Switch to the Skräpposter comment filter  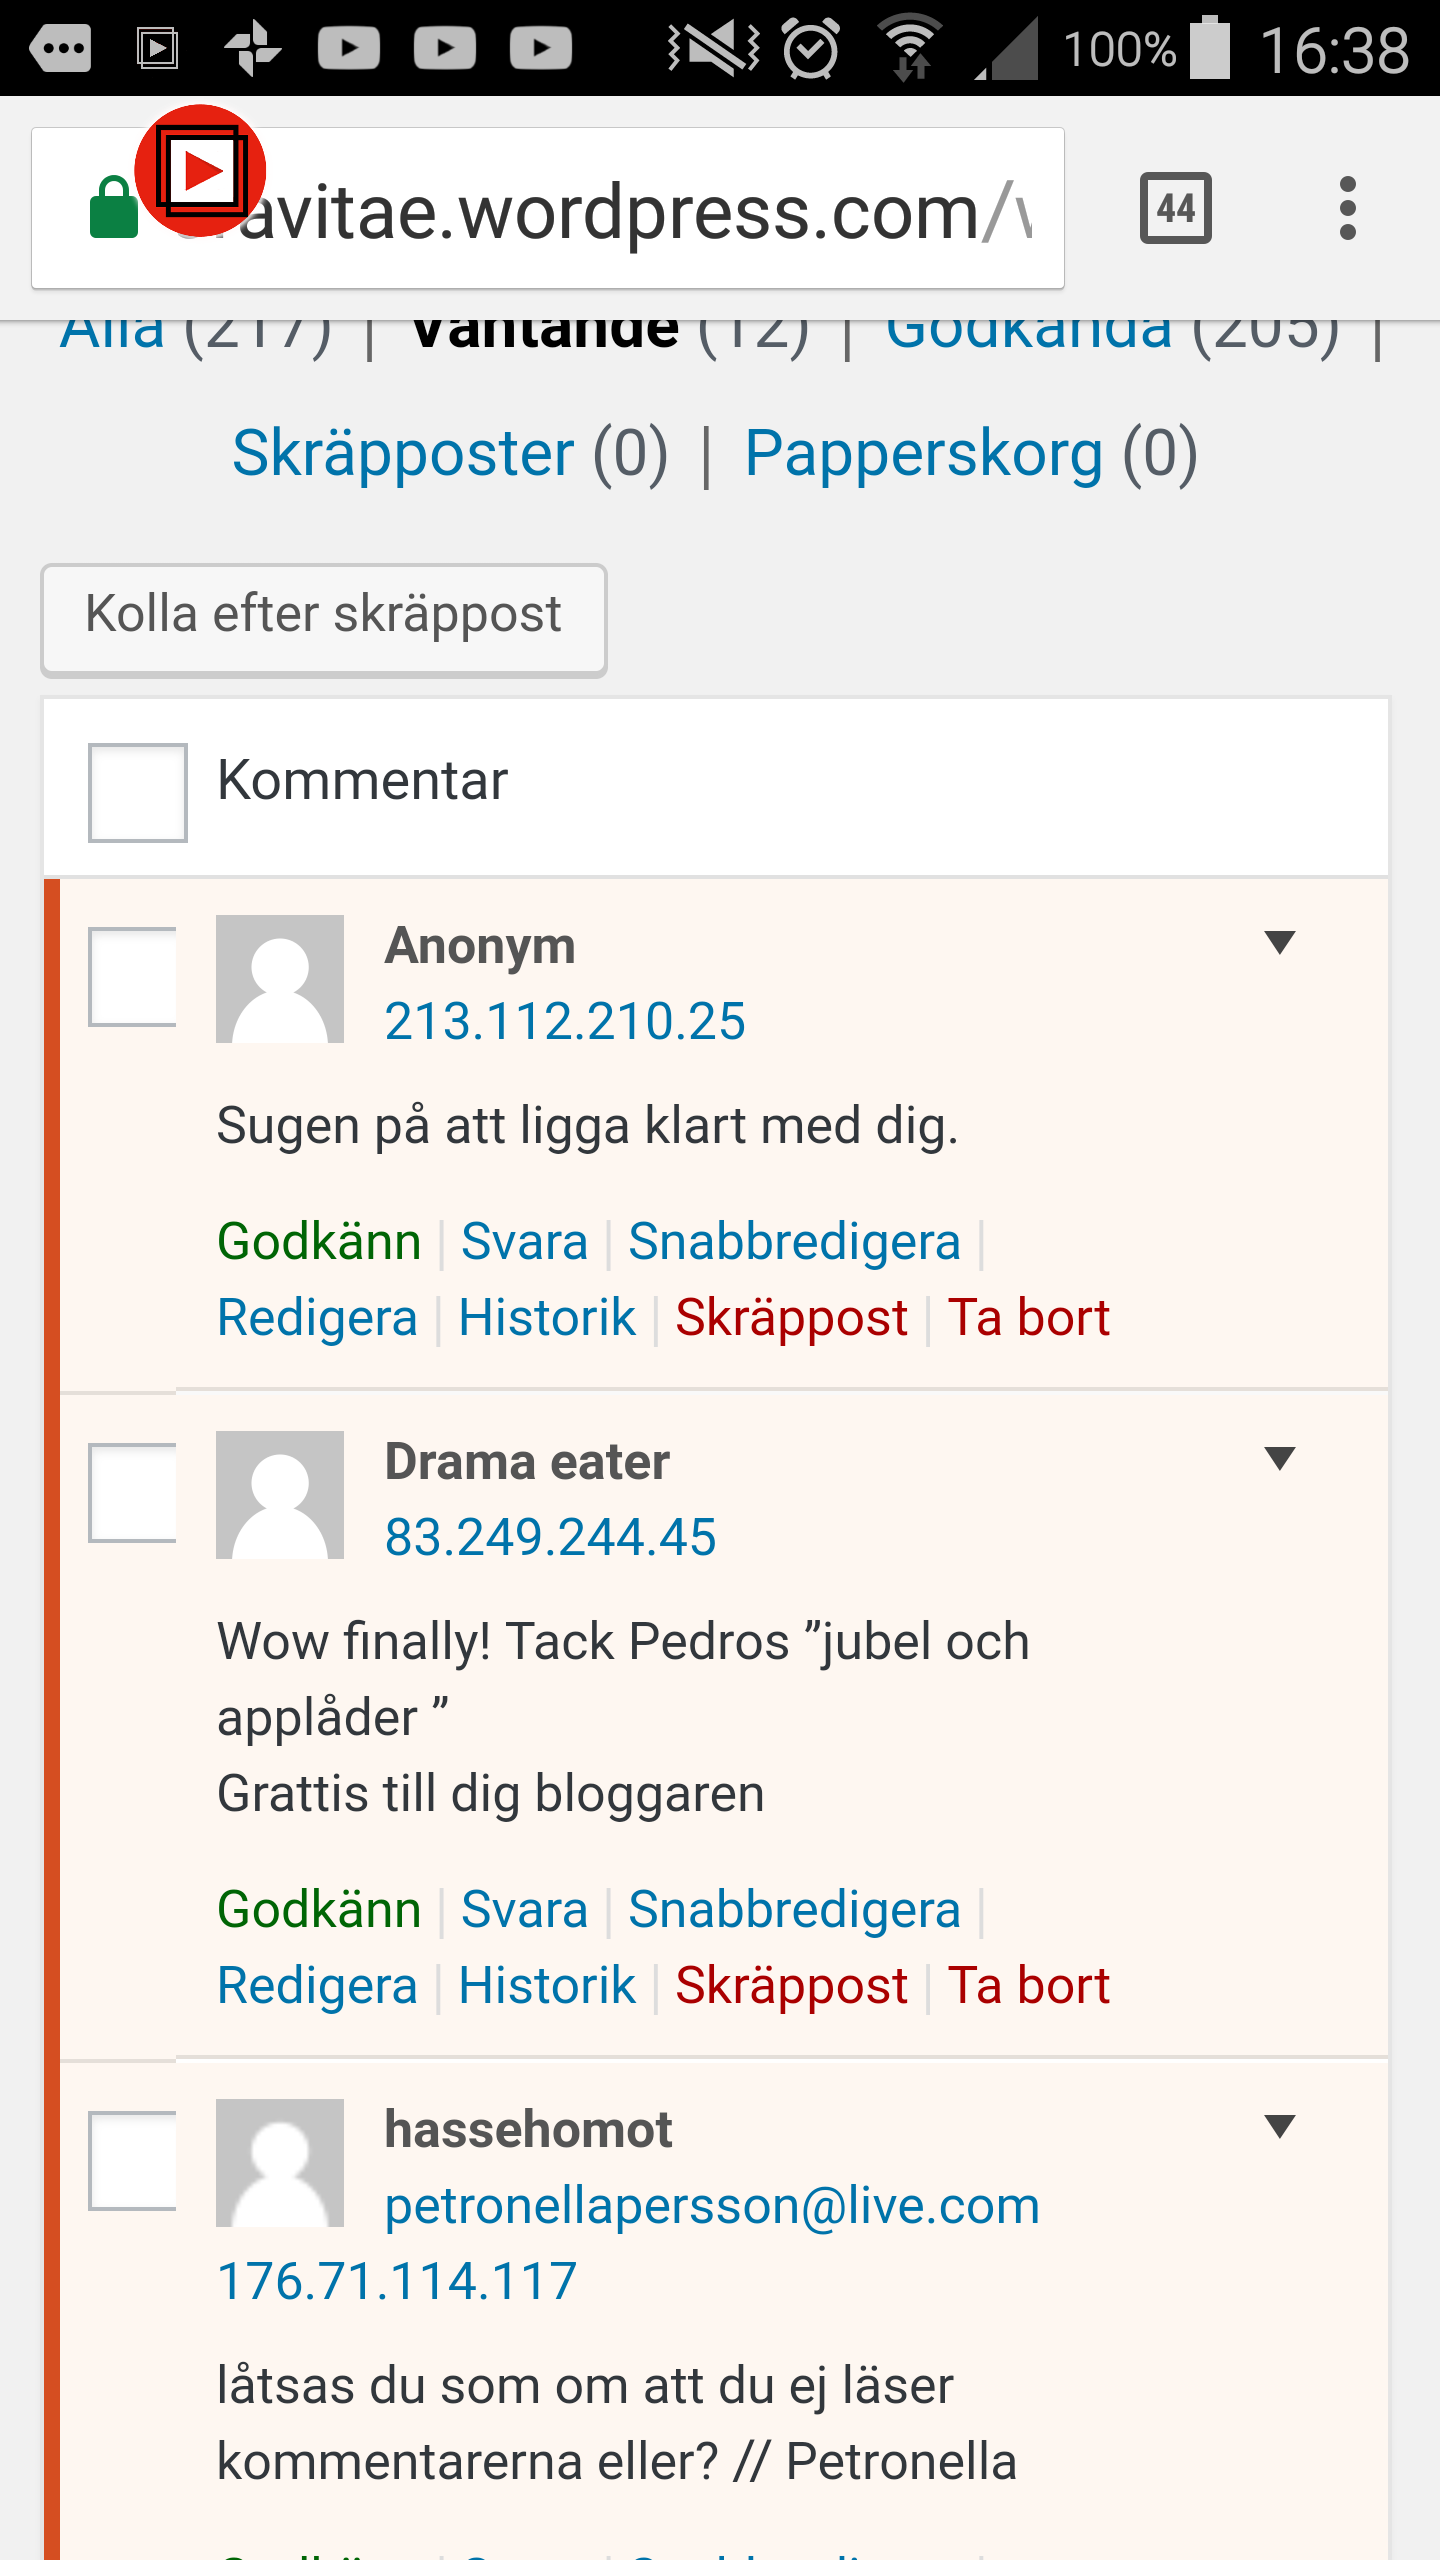click(403, 453)
